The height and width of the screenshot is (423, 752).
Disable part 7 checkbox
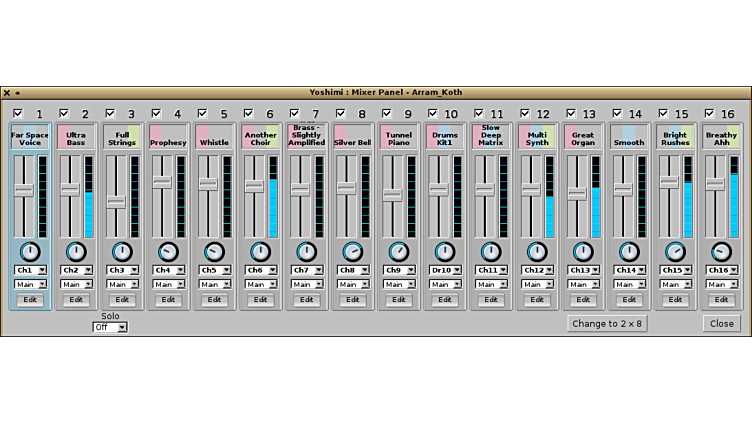[294, 113]
